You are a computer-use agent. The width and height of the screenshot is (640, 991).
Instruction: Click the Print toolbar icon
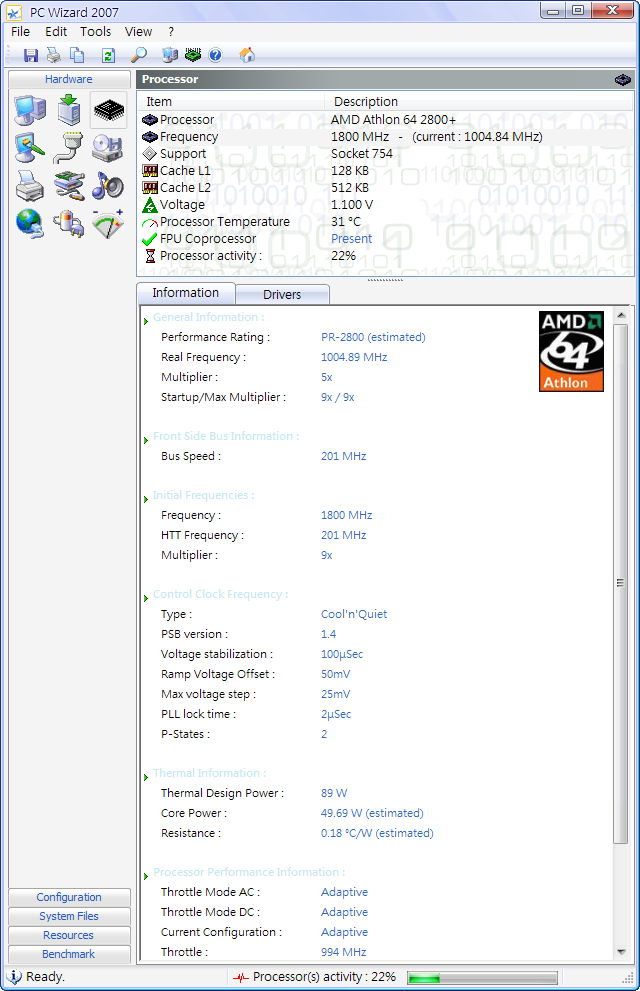pos(54,56)
